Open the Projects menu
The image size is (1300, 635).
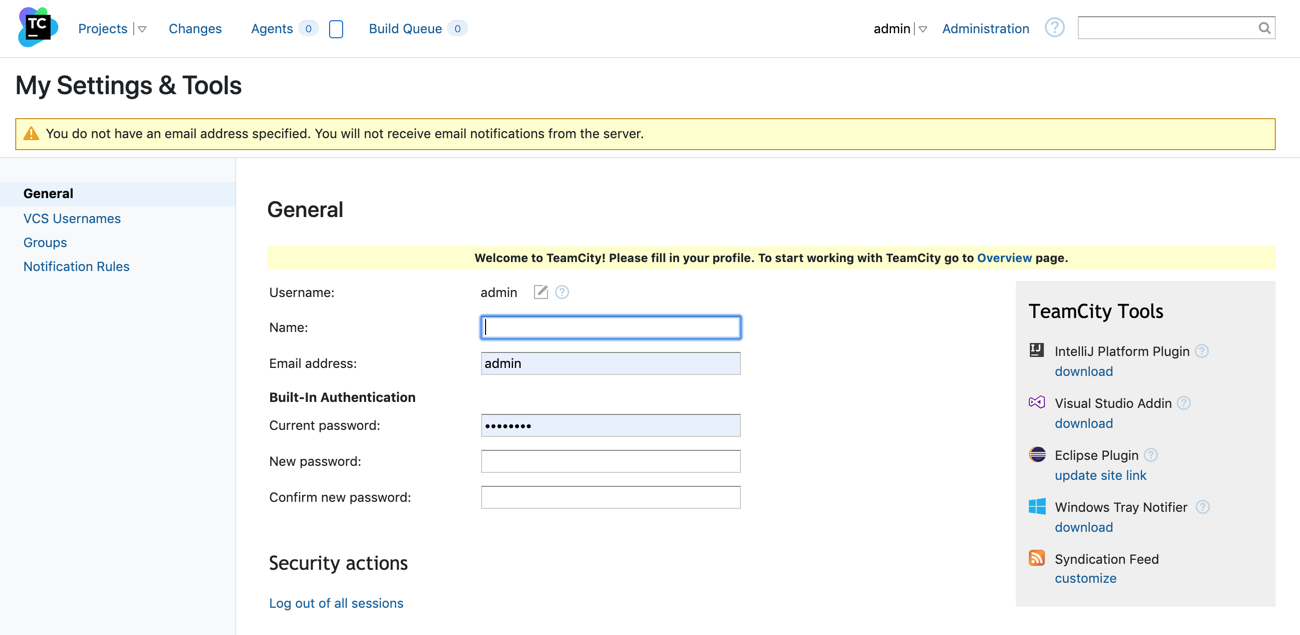tap(103, 29)
